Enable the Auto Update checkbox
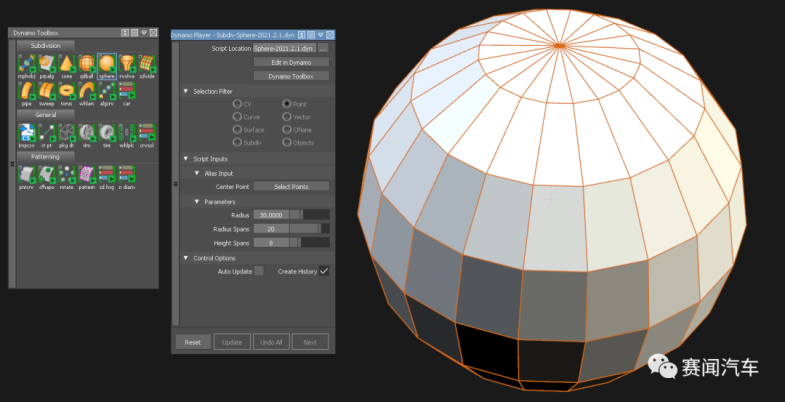 [x=259, y=271]
